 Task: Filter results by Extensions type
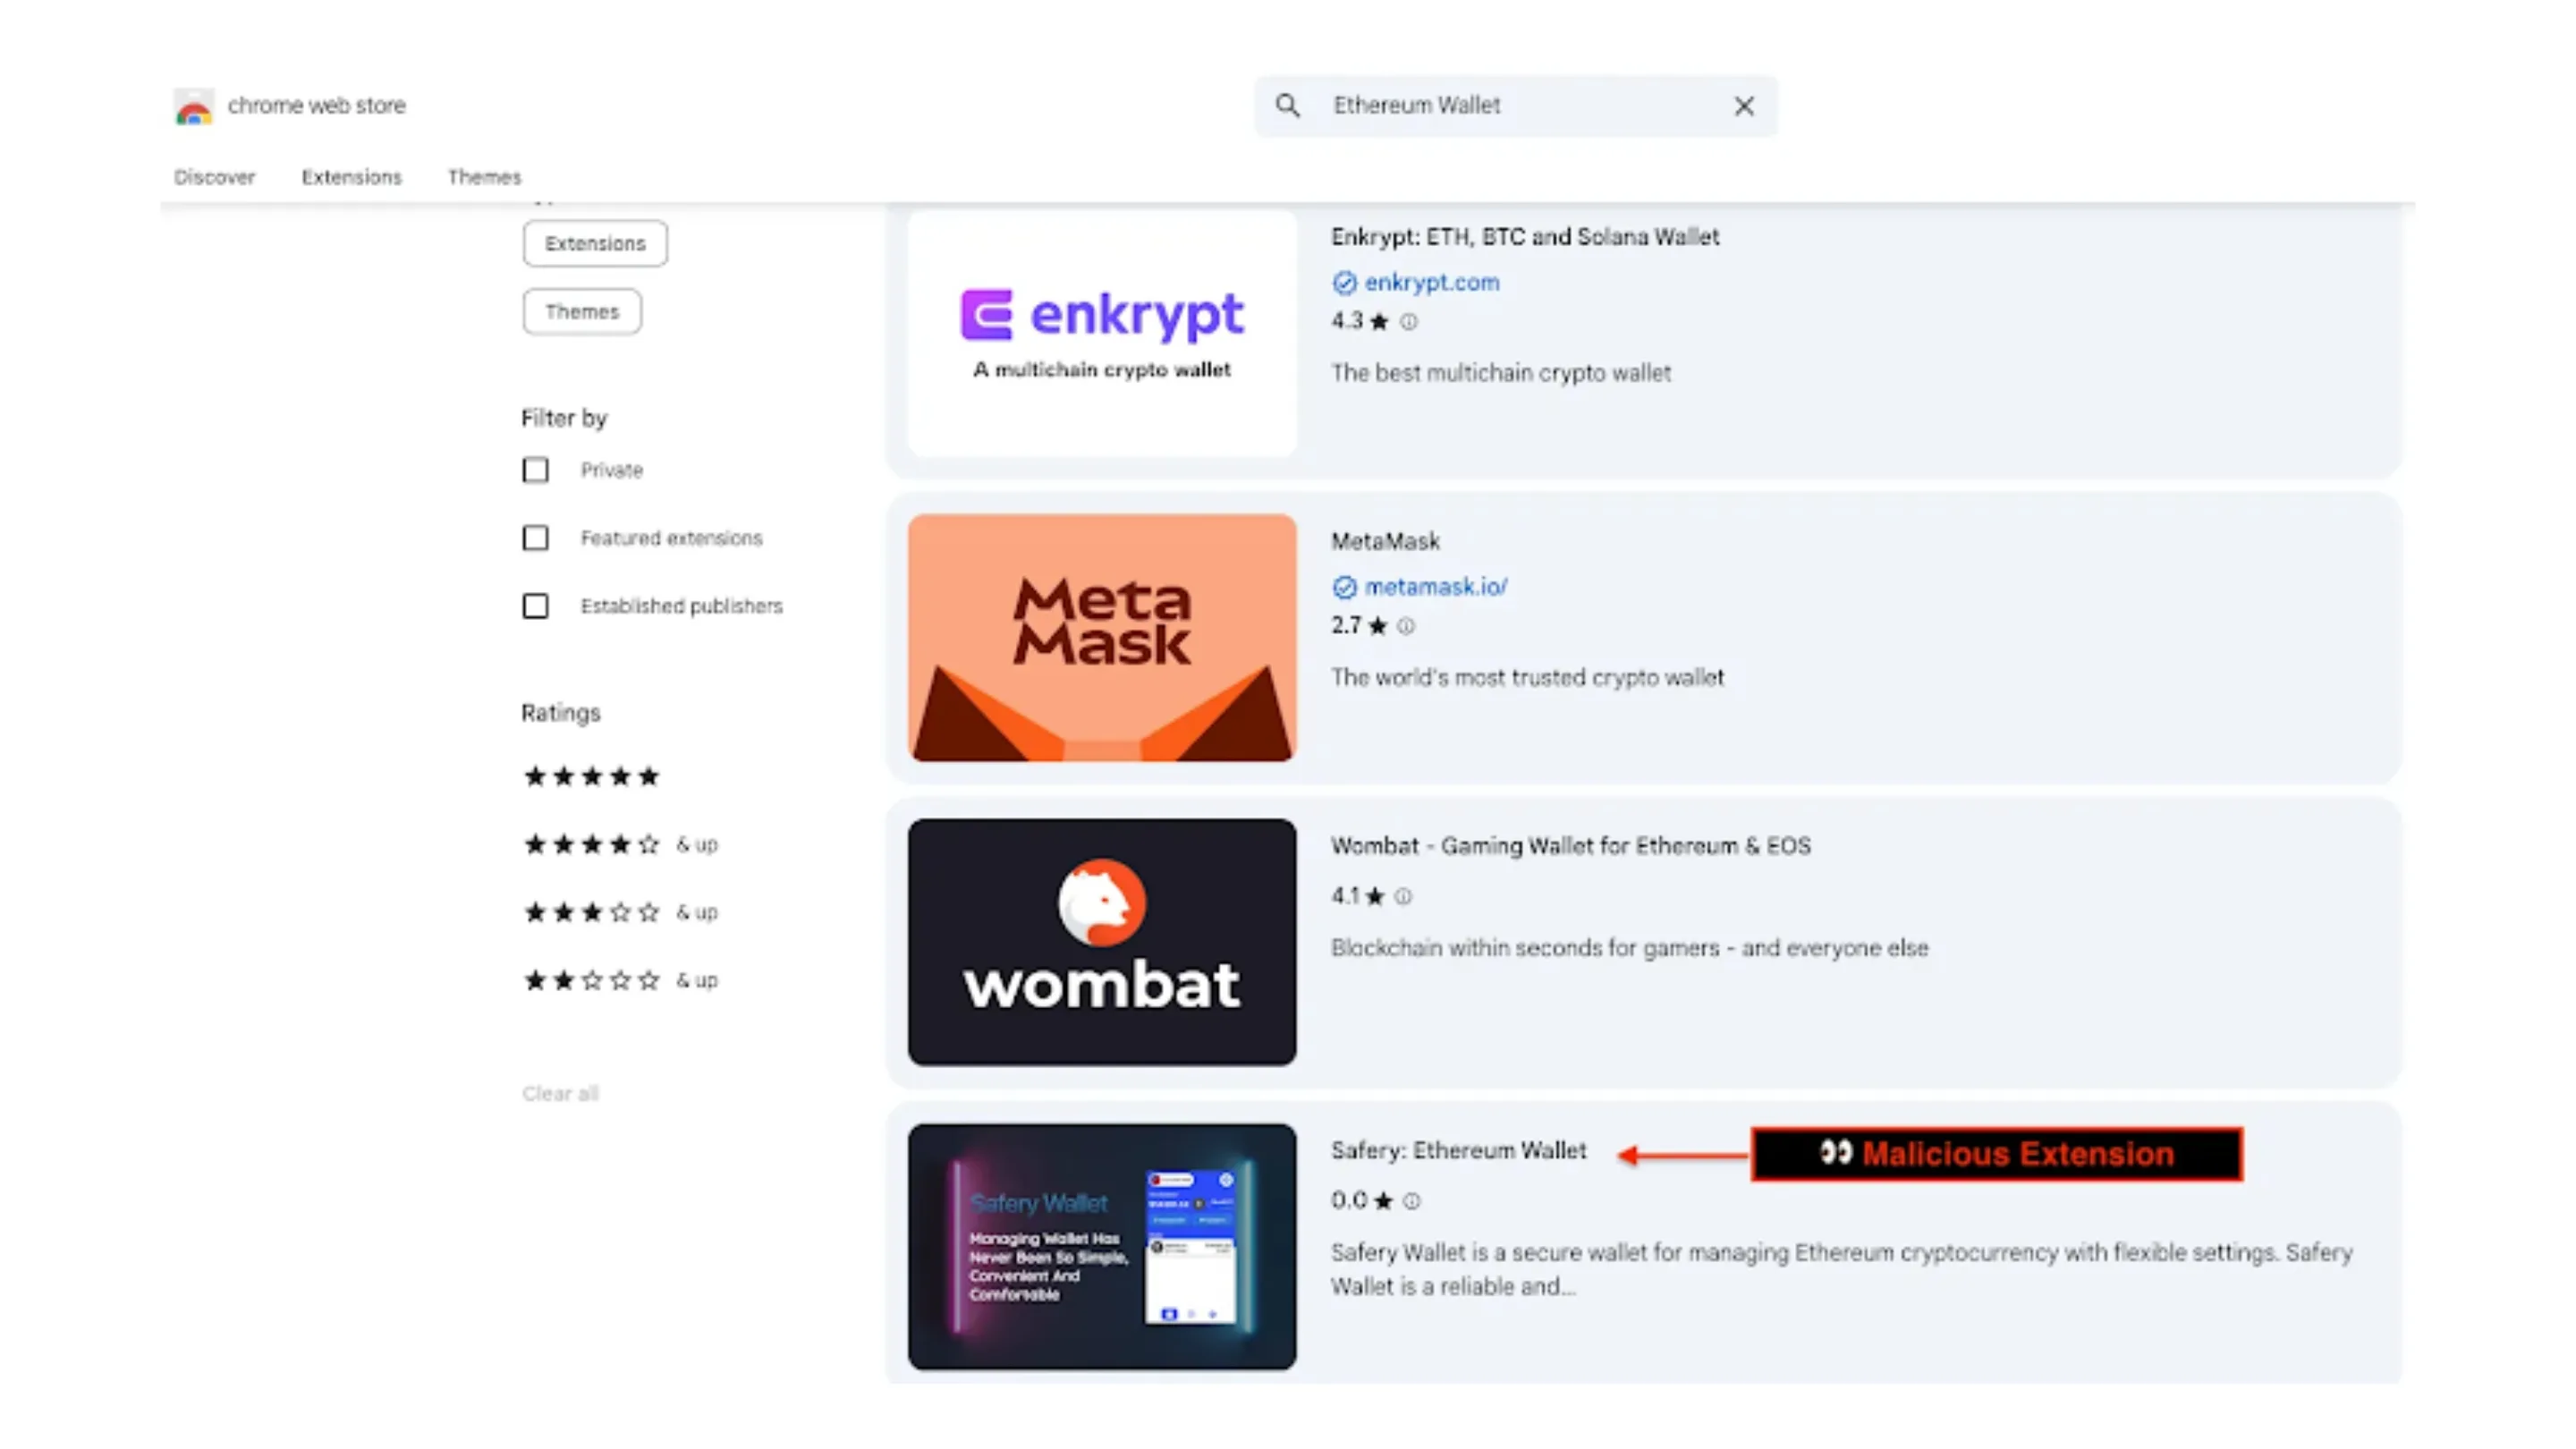click(595, 242)
